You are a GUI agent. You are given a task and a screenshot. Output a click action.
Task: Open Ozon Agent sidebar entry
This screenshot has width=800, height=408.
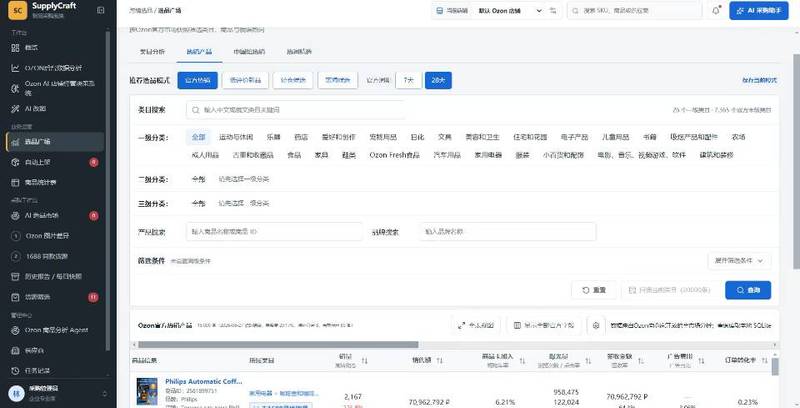coord(55,330)
